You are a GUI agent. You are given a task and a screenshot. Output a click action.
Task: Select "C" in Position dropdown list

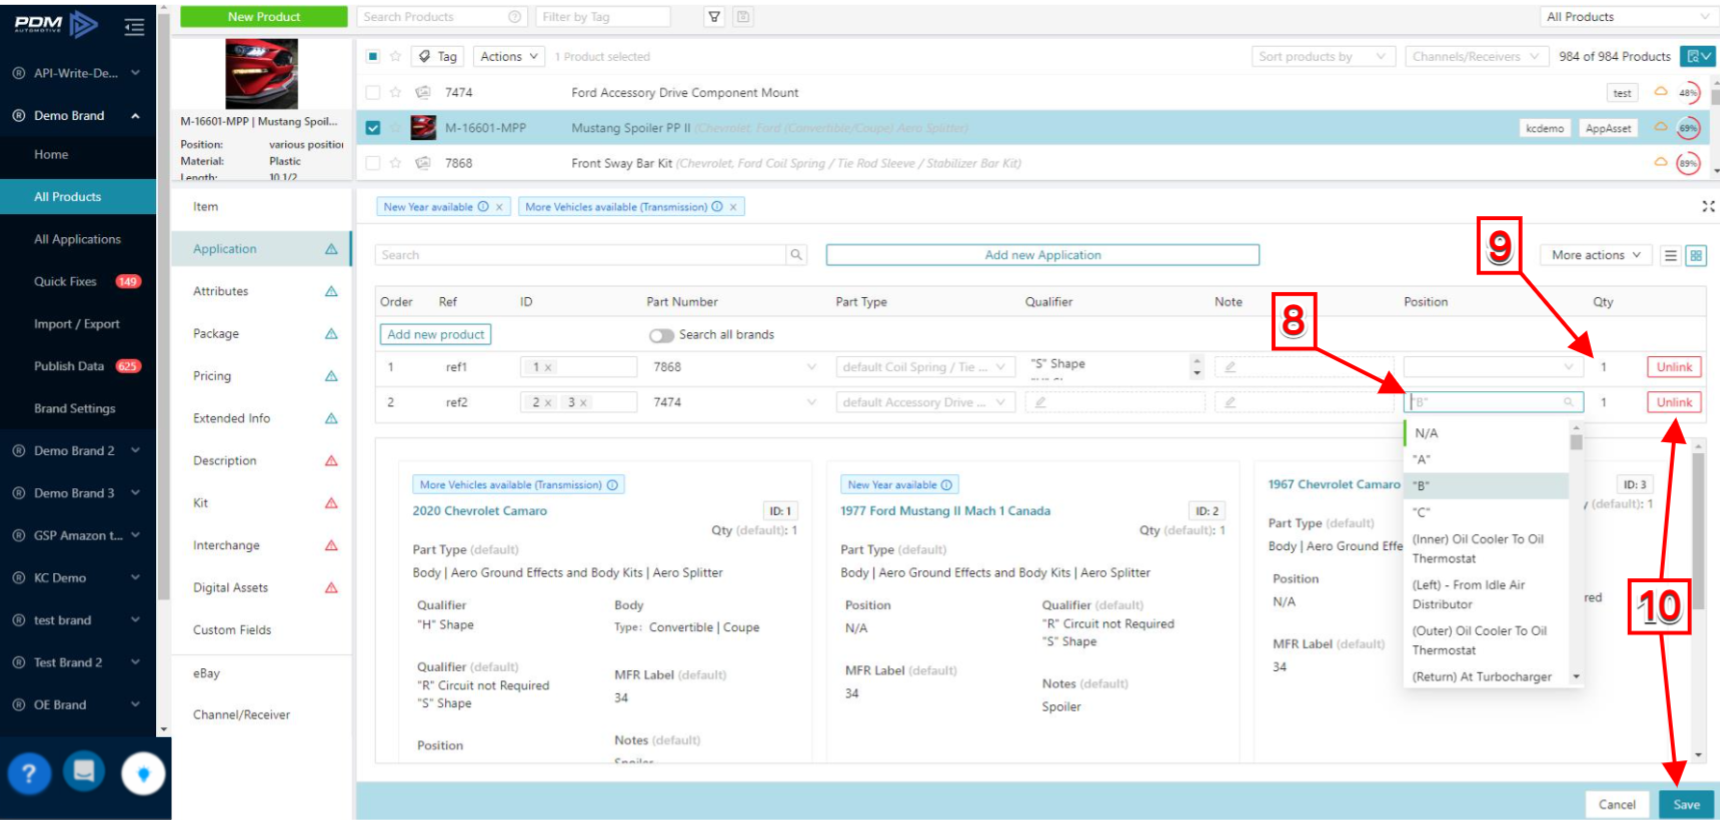click(x=1486, y=512)
